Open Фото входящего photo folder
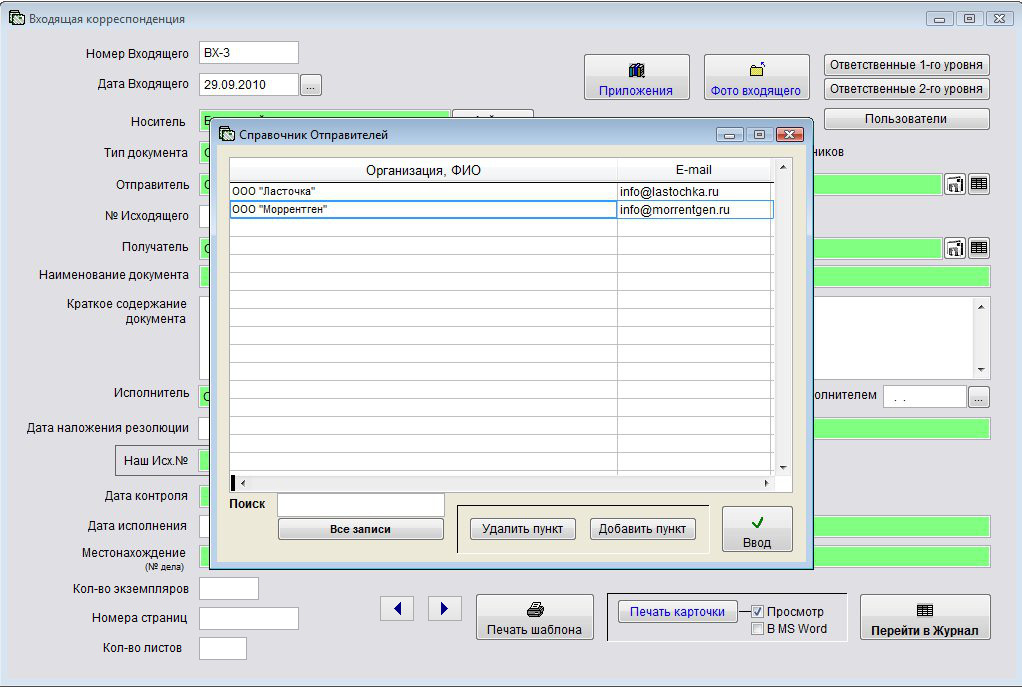The height and width of the screenshot is (687, 1022). click(756, 78)
